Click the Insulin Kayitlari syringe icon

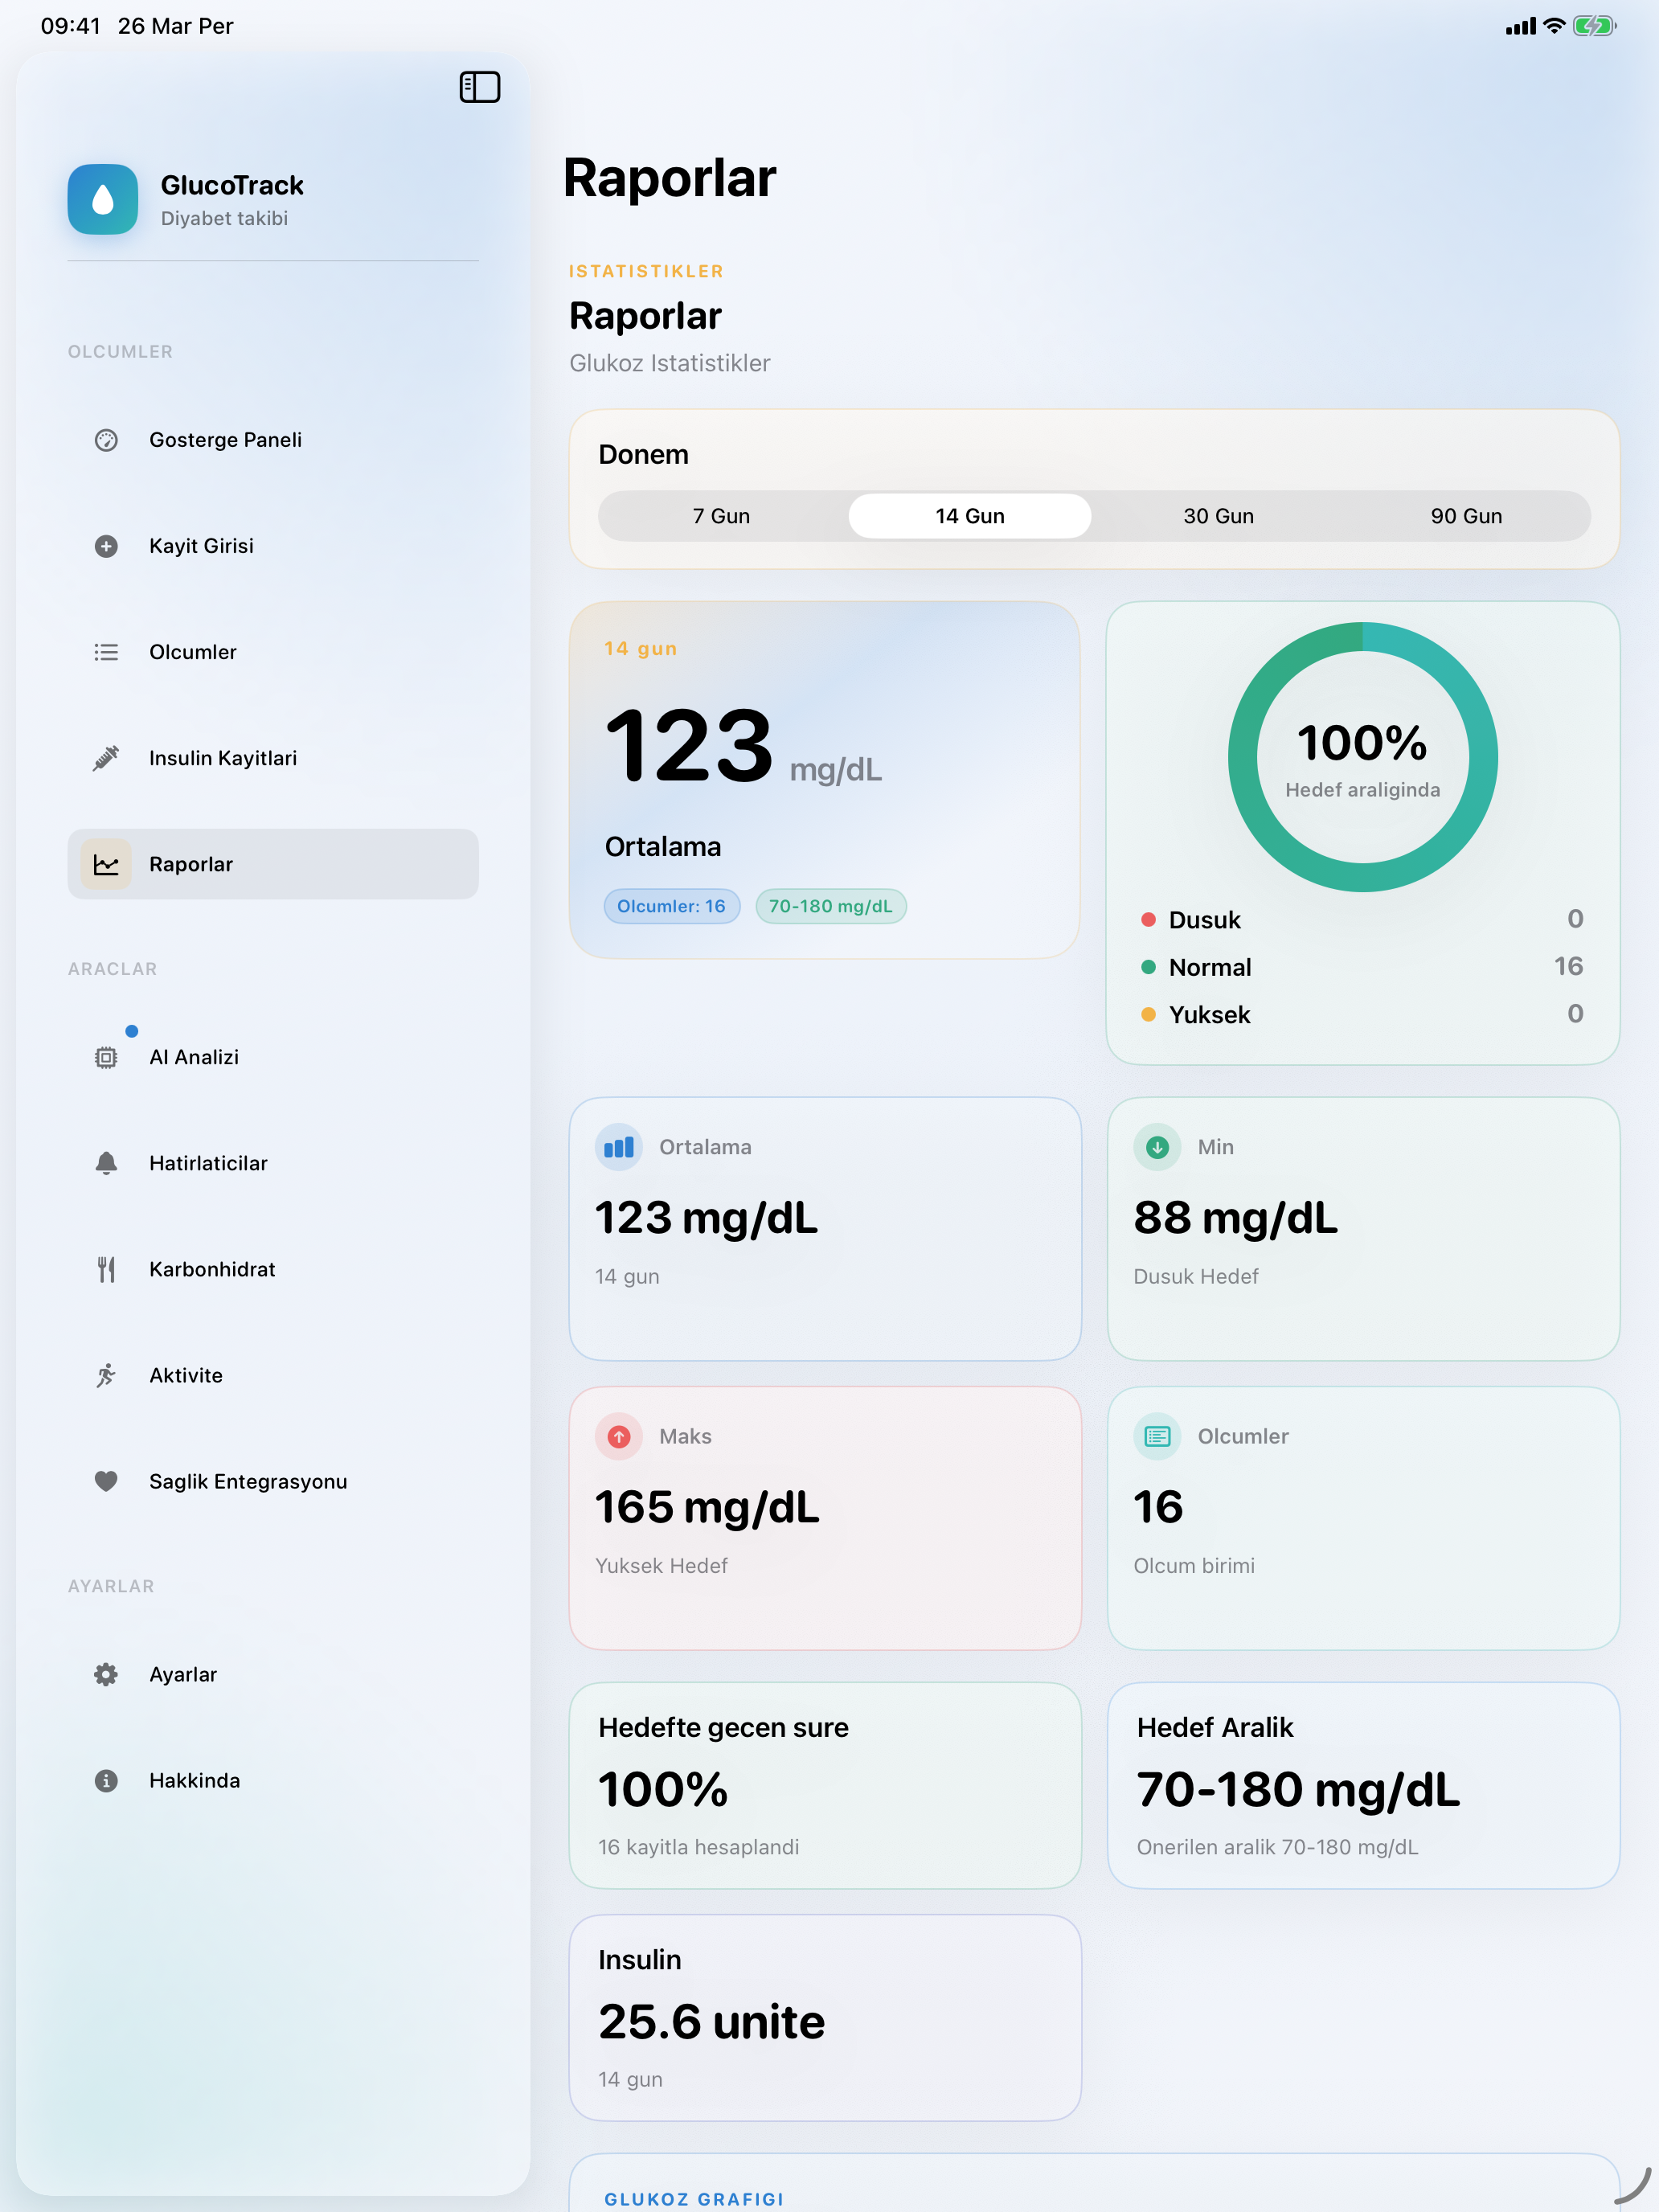pos(106,758)
